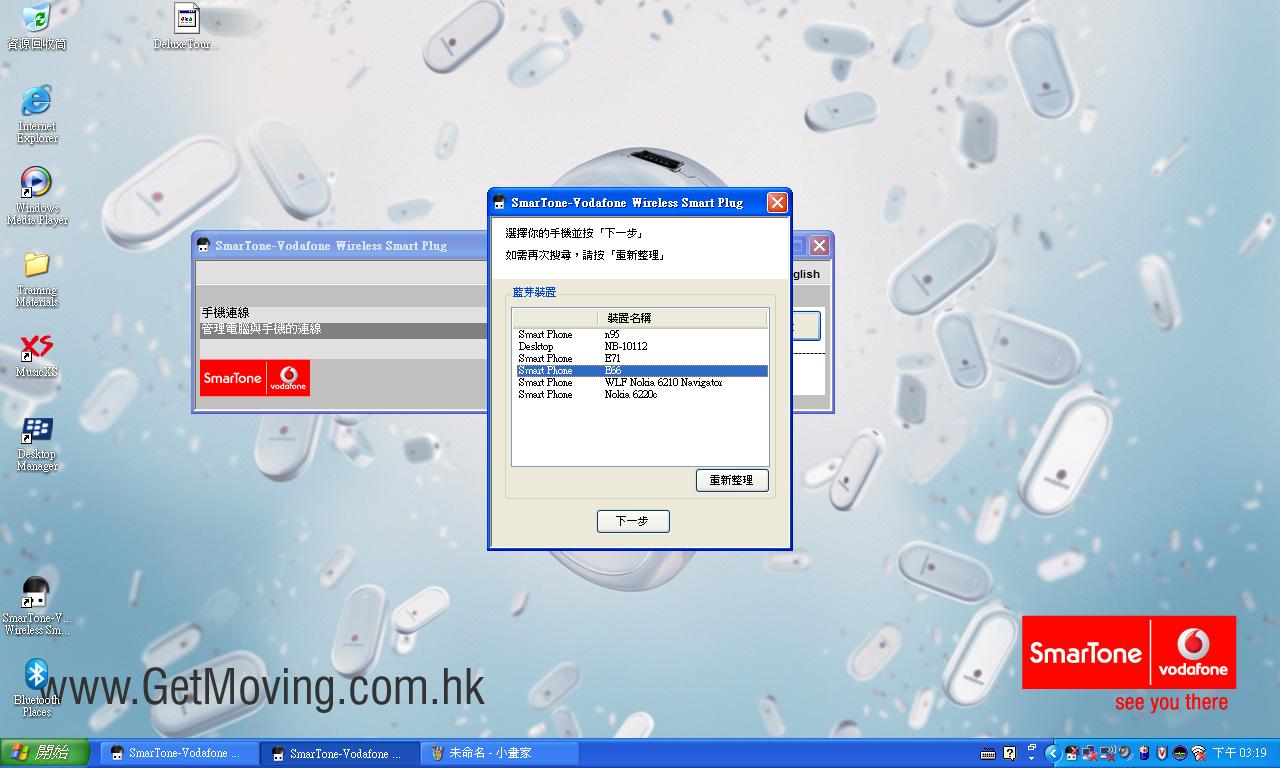This screenshot has width=1280, height=768.
Task: Open Bluetooth Places desktop icon
Action: [37, 675]
